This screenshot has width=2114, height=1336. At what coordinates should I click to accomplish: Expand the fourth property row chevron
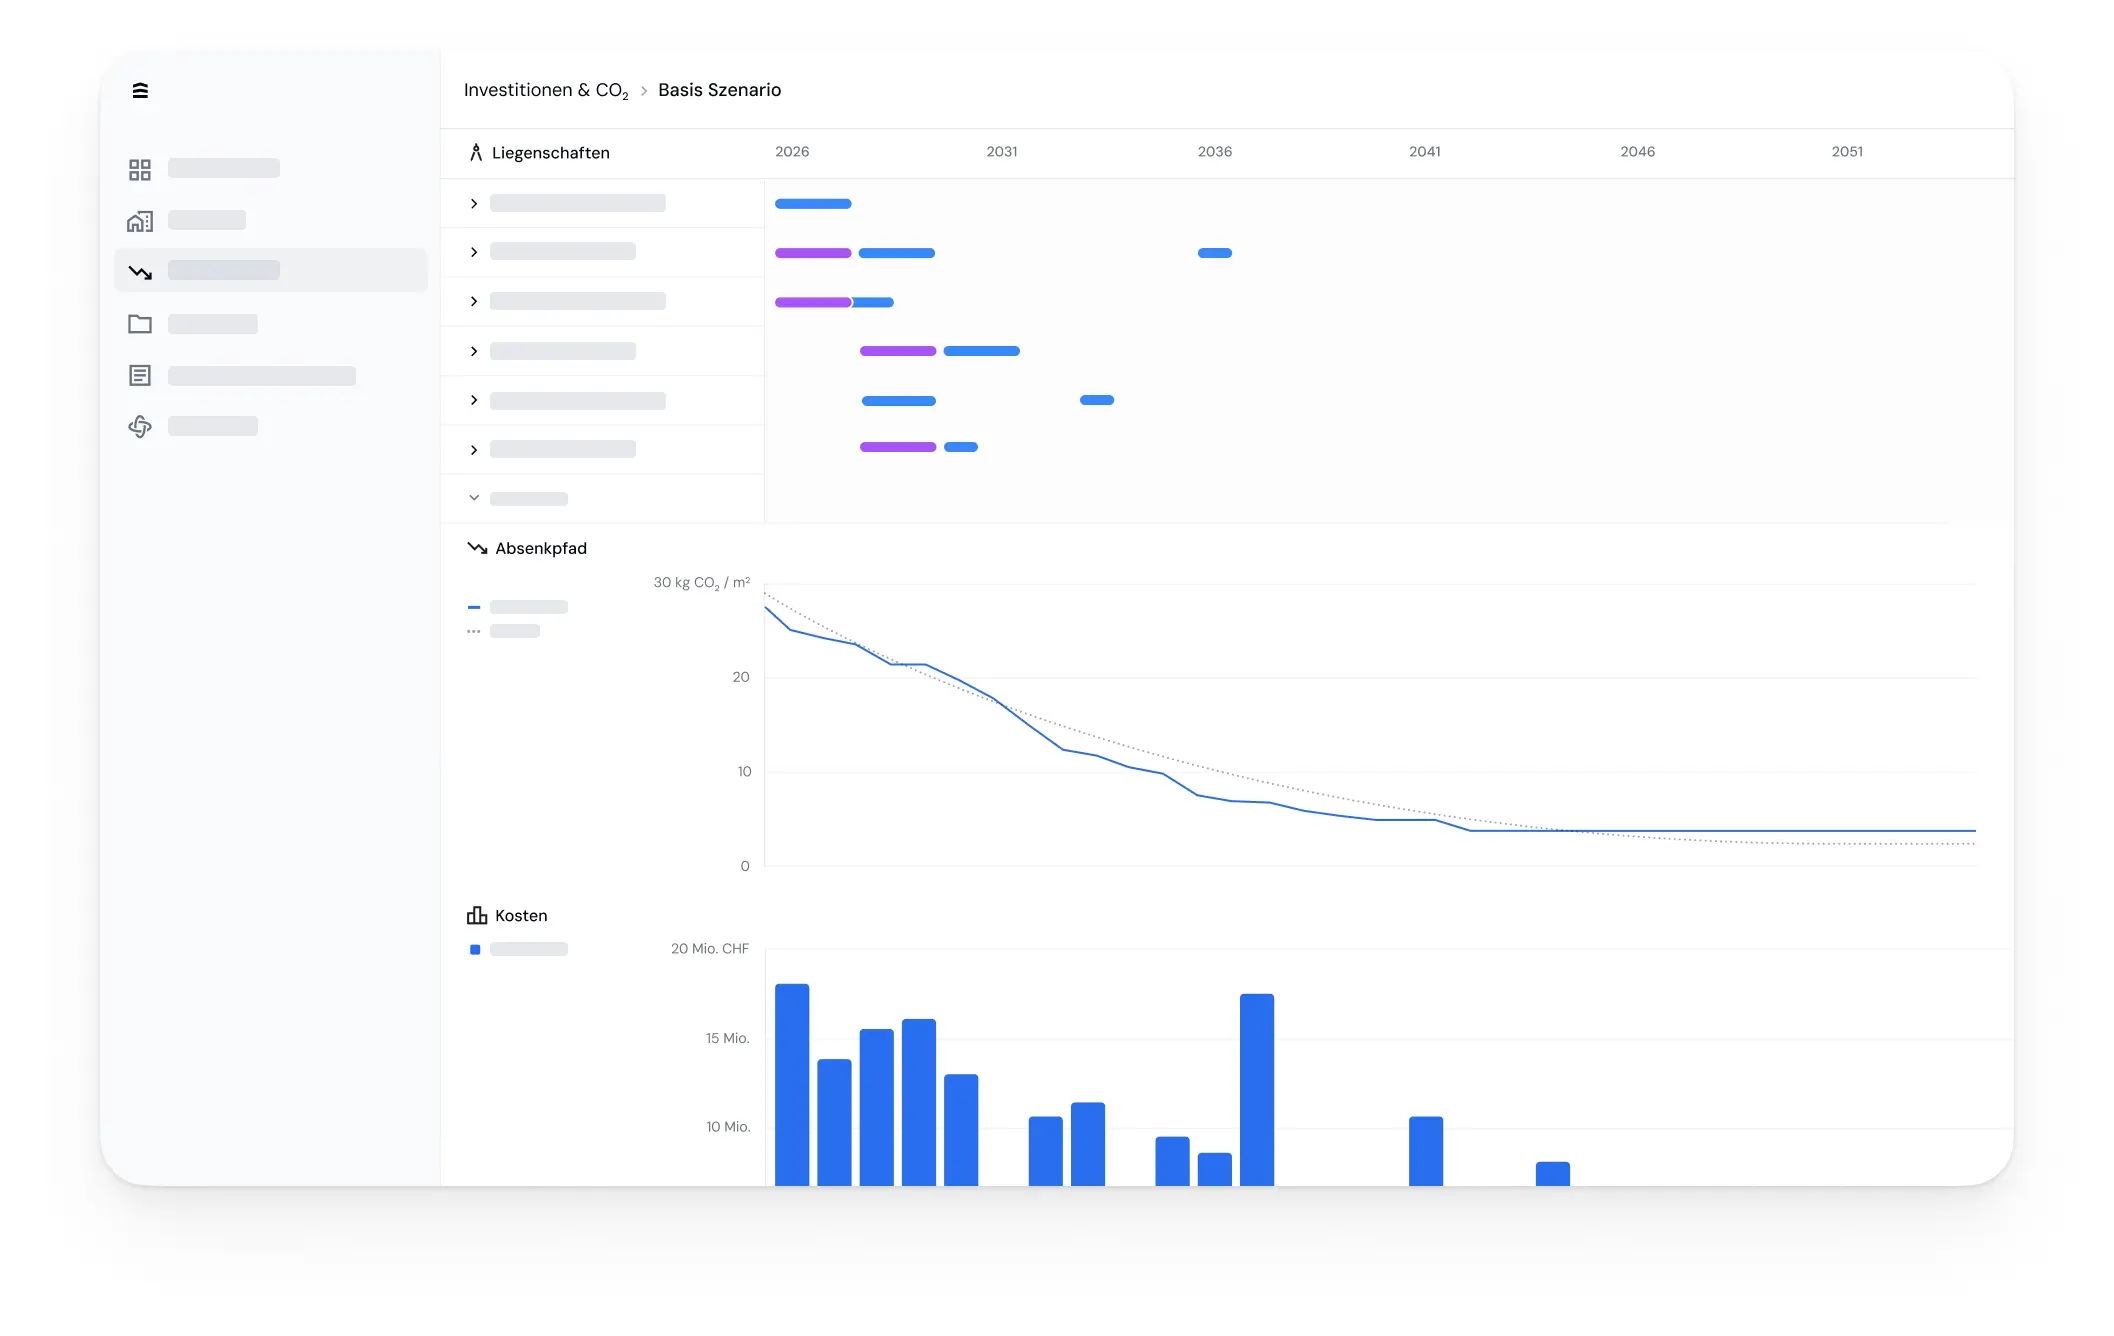pos(474,351)
